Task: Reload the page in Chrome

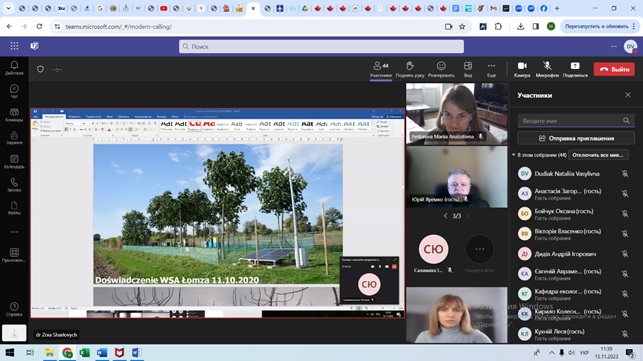Action: pos(39,26)
